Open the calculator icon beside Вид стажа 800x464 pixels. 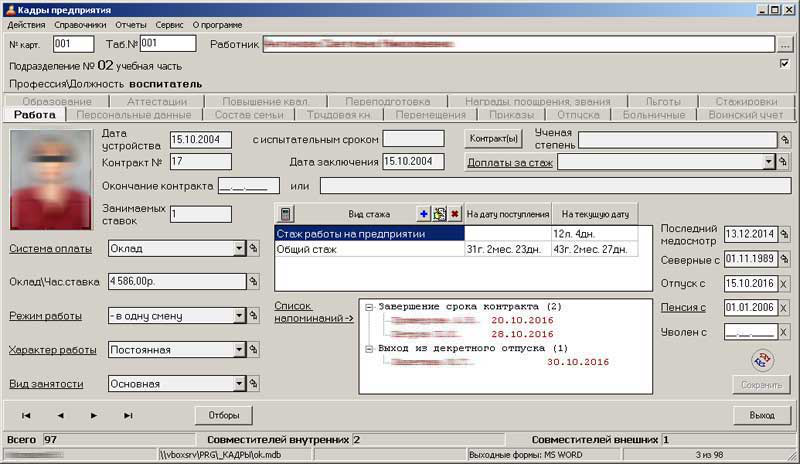[x=286, y=214]
